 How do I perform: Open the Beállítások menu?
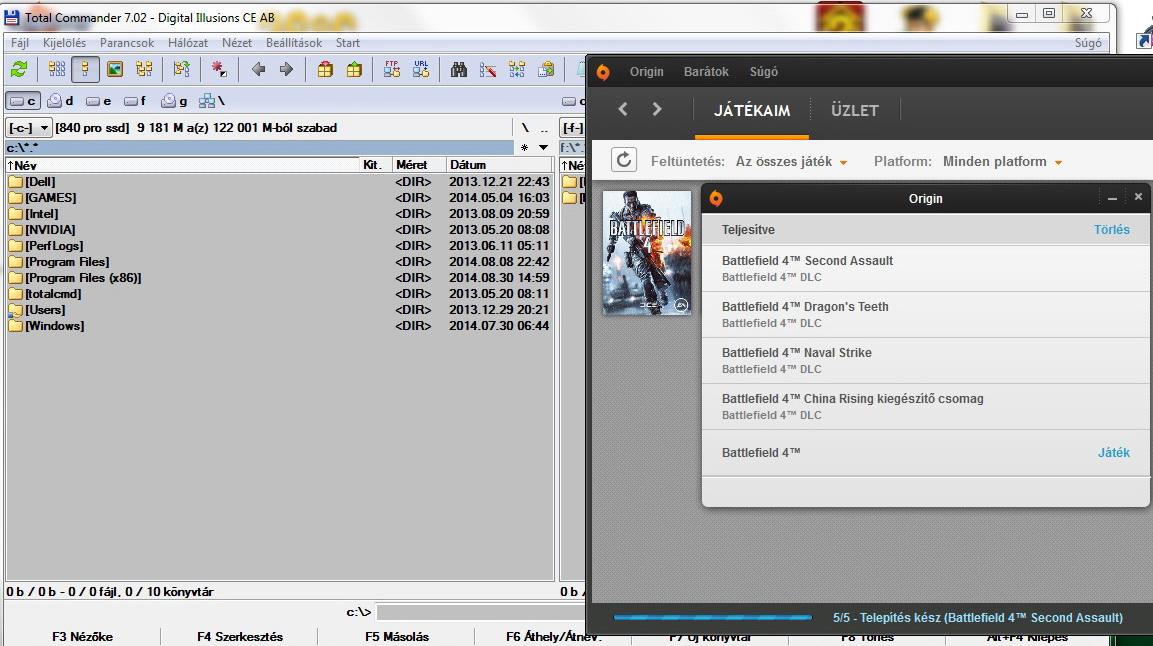click(293, 43)
